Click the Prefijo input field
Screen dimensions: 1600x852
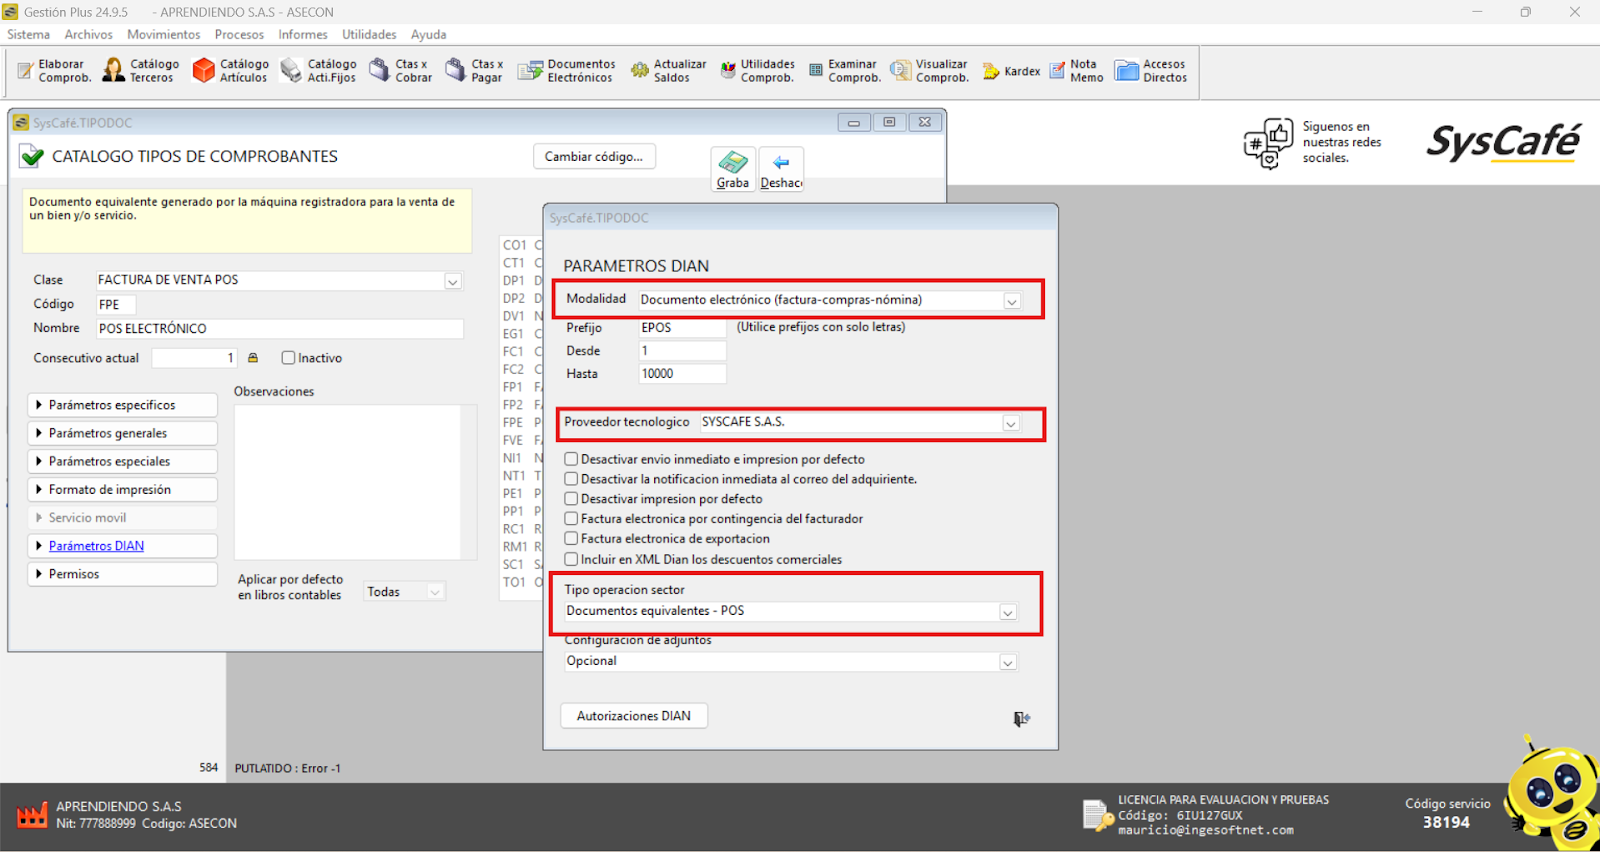tap(682, 328)
